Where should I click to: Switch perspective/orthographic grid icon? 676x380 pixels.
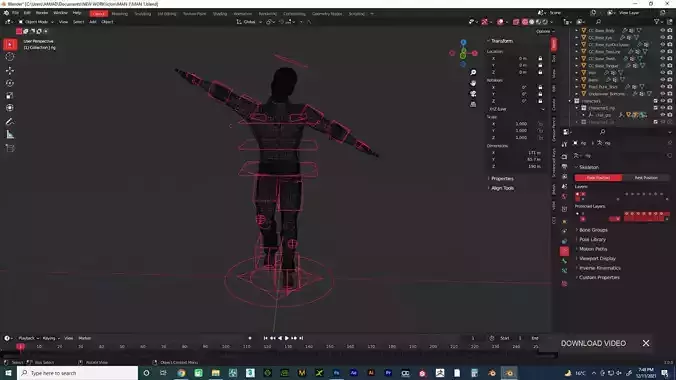pyautogui.click(x=473, y=104)
